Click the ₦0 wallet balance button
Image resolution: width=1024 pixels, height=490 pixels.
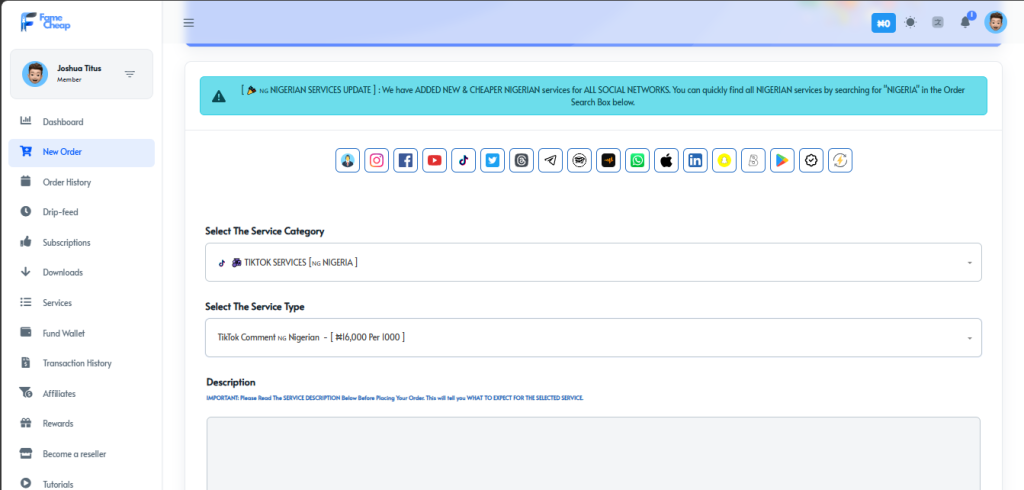coord(884,23)
